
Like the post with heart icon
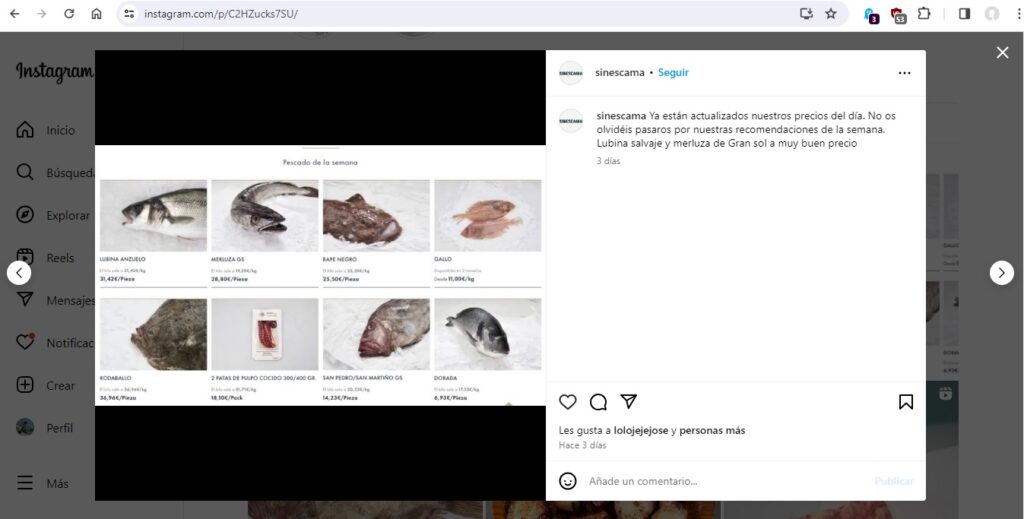[x=568, y=401]
